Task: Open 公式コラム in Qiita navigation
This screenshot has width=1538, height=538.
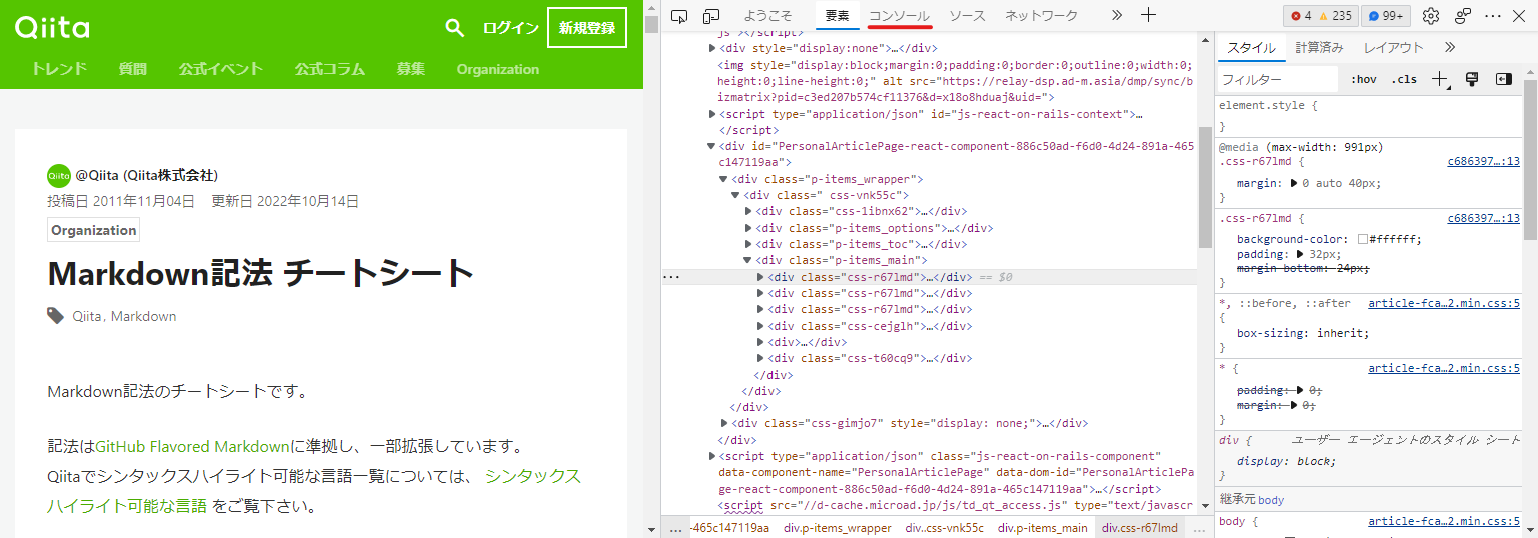Action: [329, 69]
